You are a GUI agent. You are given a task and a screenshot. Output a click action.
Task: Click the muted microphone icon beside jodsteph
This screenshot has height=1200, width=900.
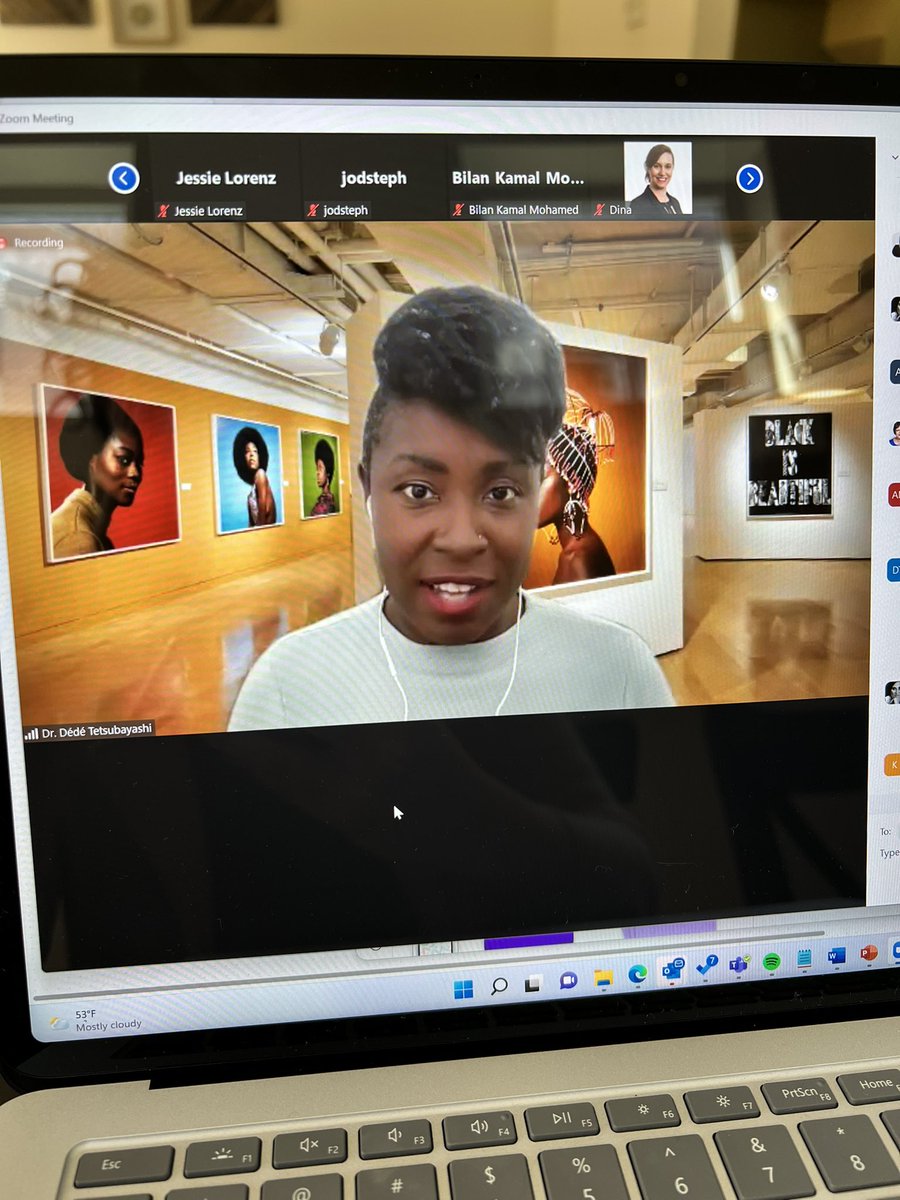point(313,211)
